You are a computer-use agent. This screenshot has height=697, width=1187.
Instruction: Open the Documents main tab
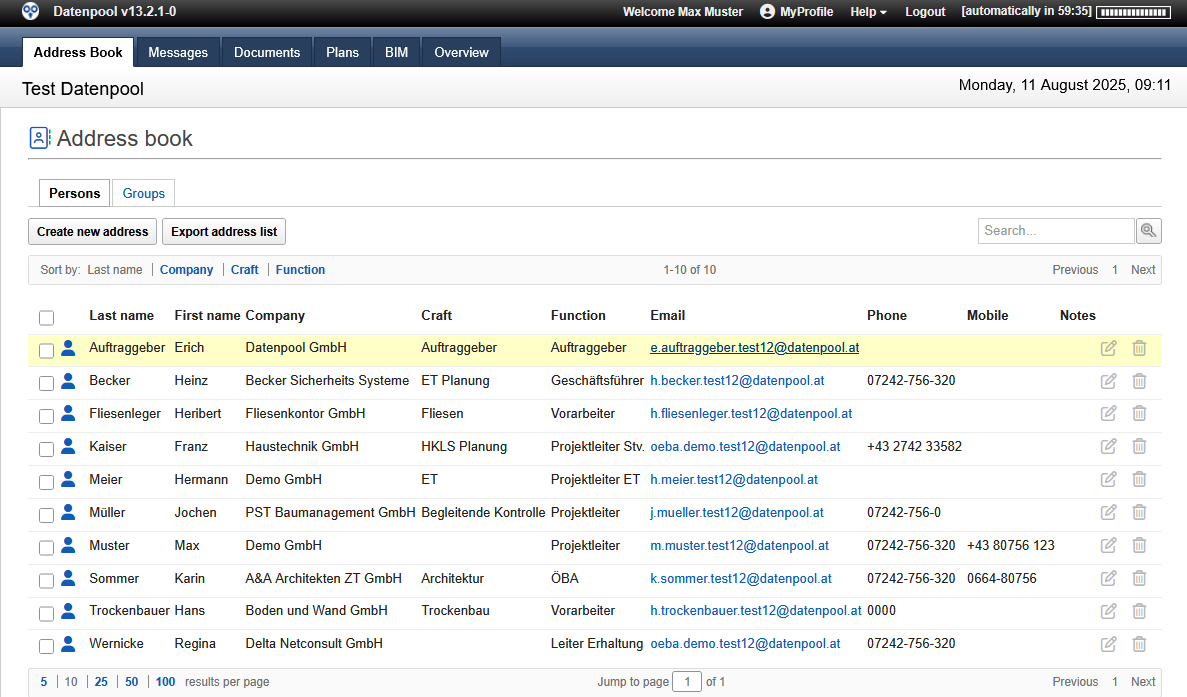tap(267, 52)
